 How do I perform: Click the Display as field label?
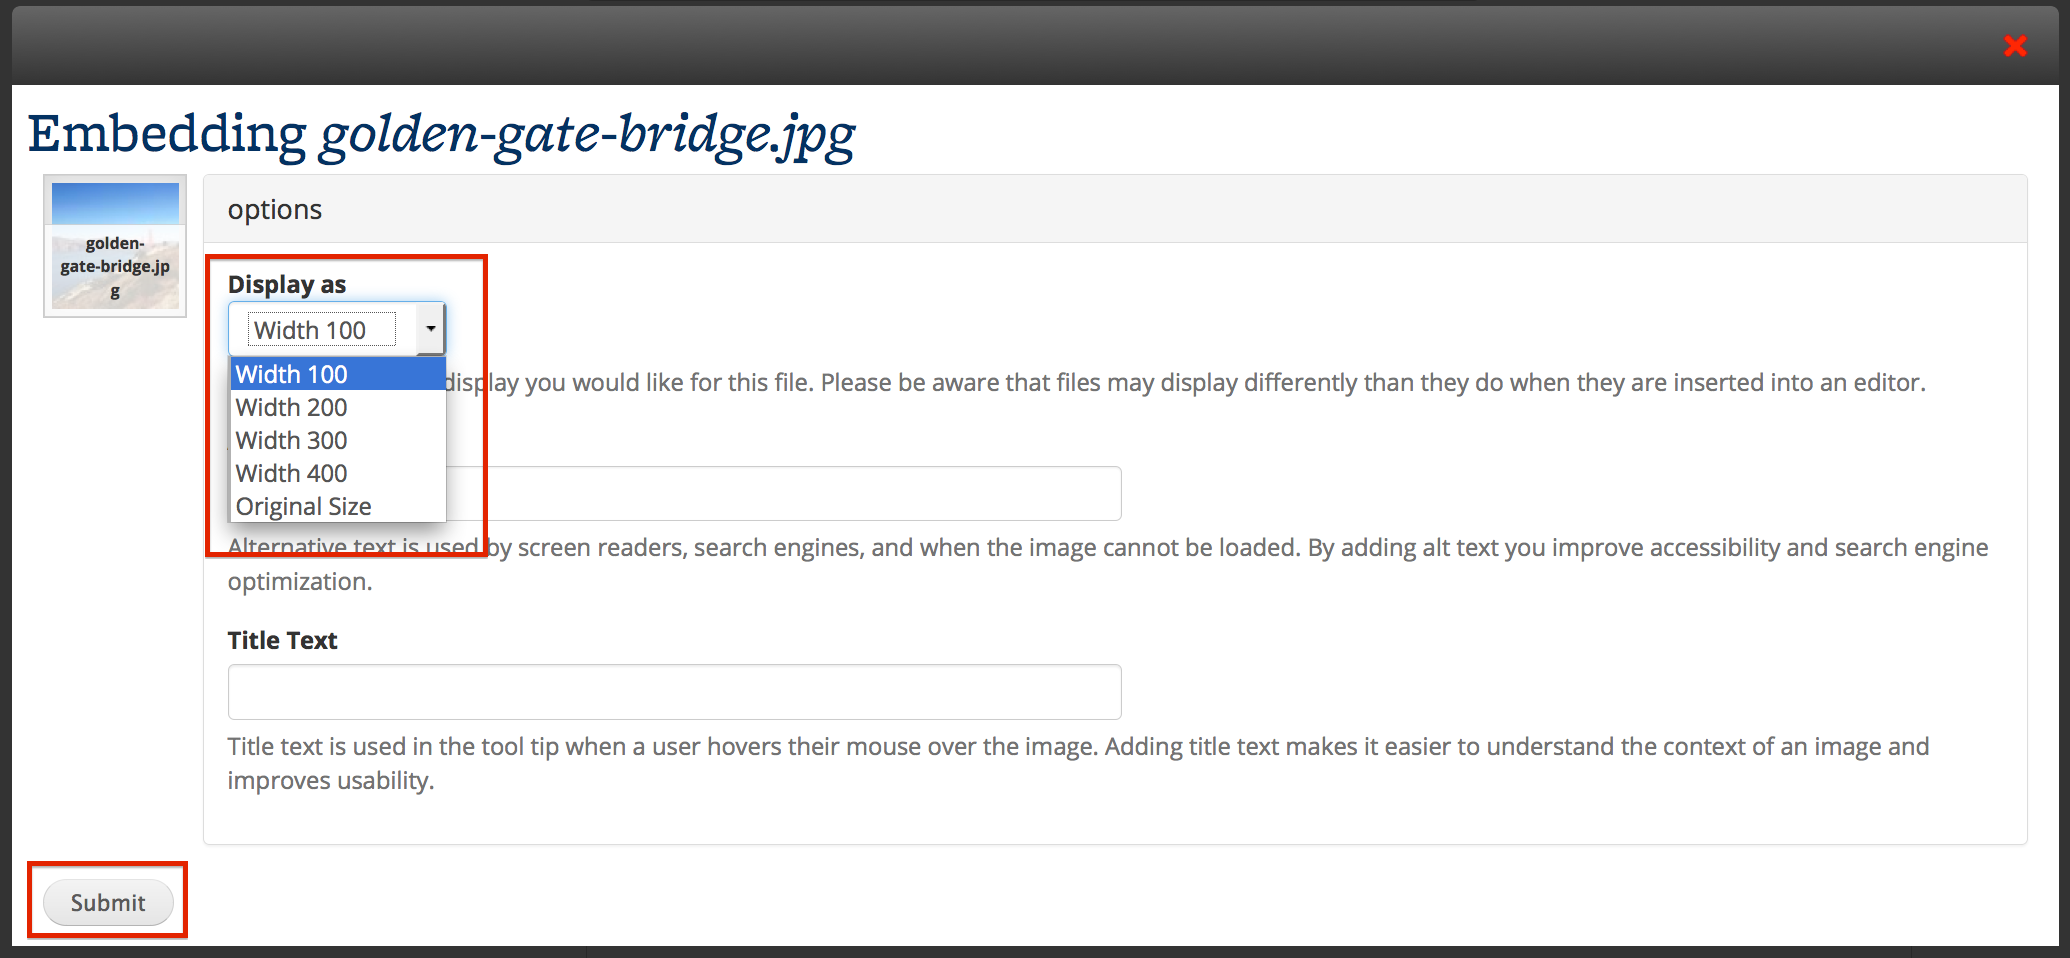click(287, 285)
